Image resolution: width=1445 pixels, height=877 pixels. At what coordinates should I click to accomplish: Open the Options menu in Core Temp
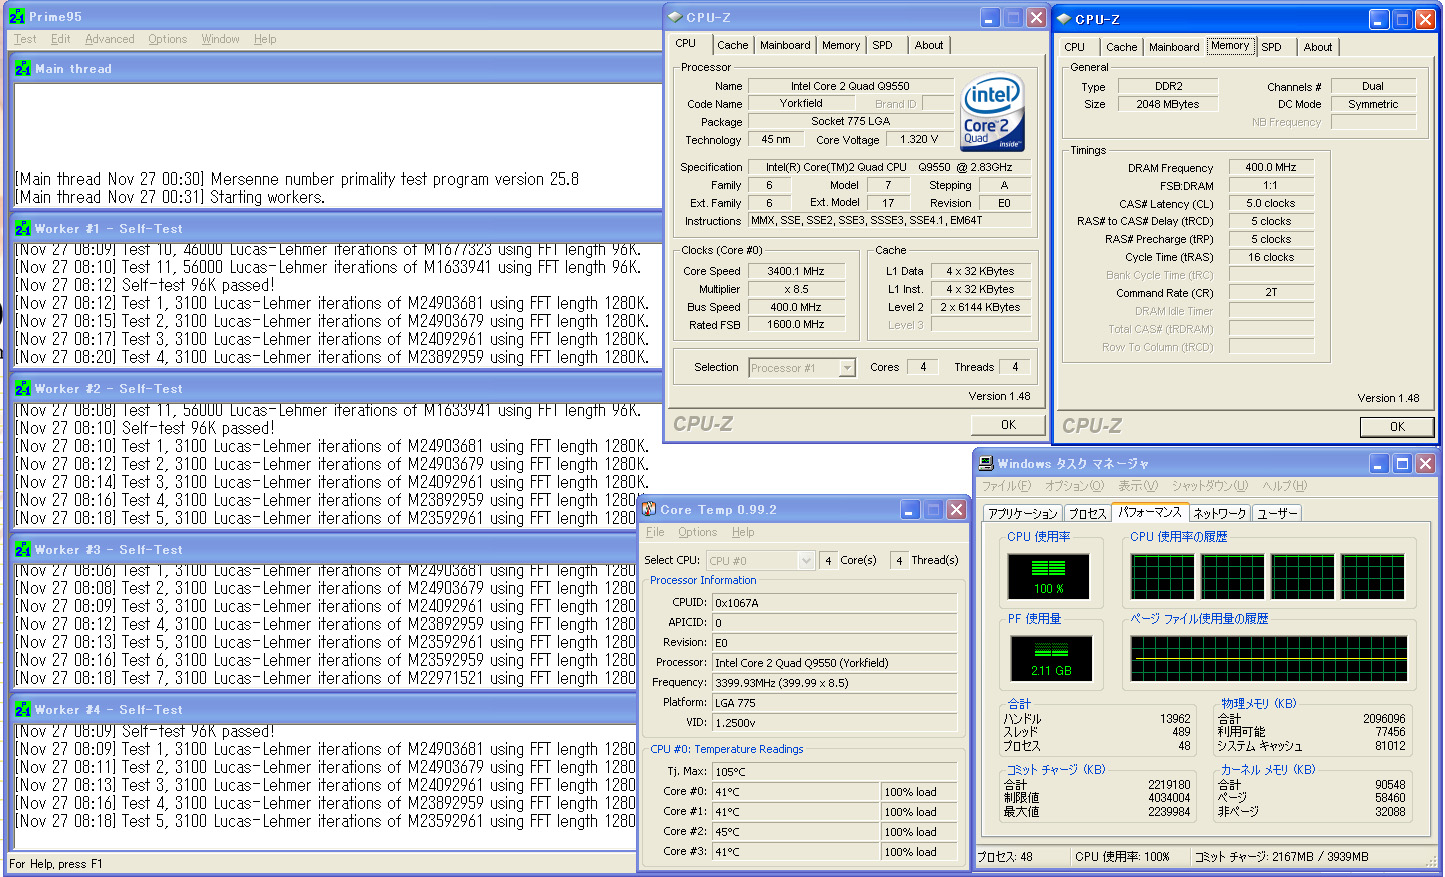(698, 532)
